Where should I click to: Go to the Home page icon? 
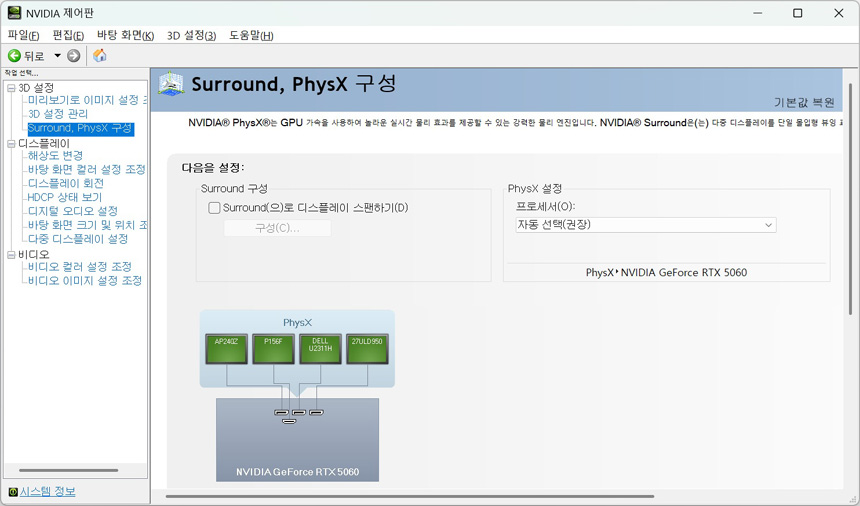click(x=100, y=56)
